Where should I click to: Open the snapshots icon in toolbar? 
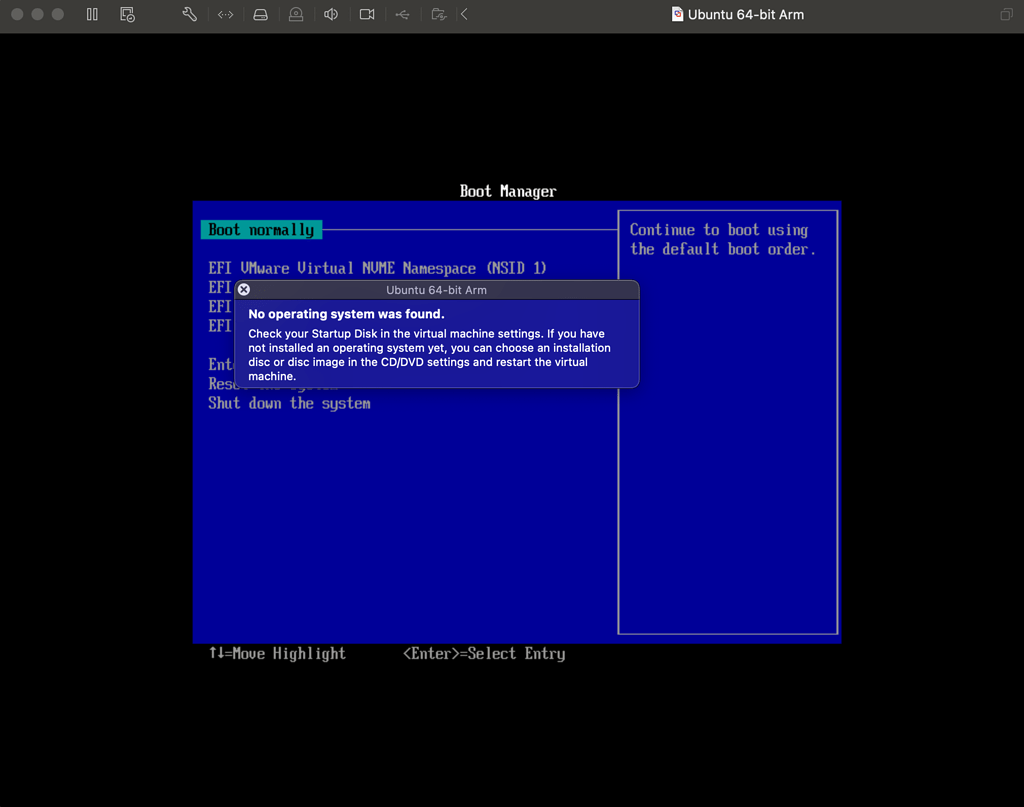(x=127, y=15)
